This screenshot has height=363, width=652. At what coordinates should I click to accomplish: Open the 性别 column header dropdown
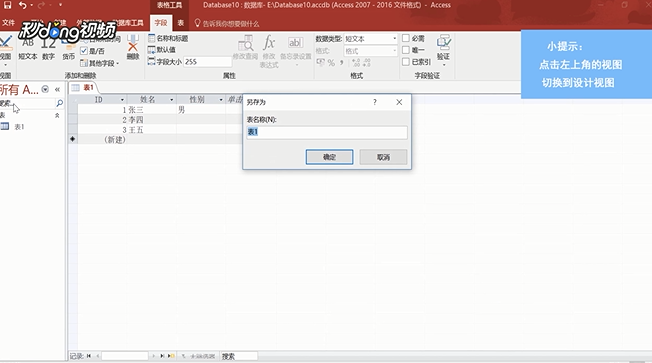point(221,100)
